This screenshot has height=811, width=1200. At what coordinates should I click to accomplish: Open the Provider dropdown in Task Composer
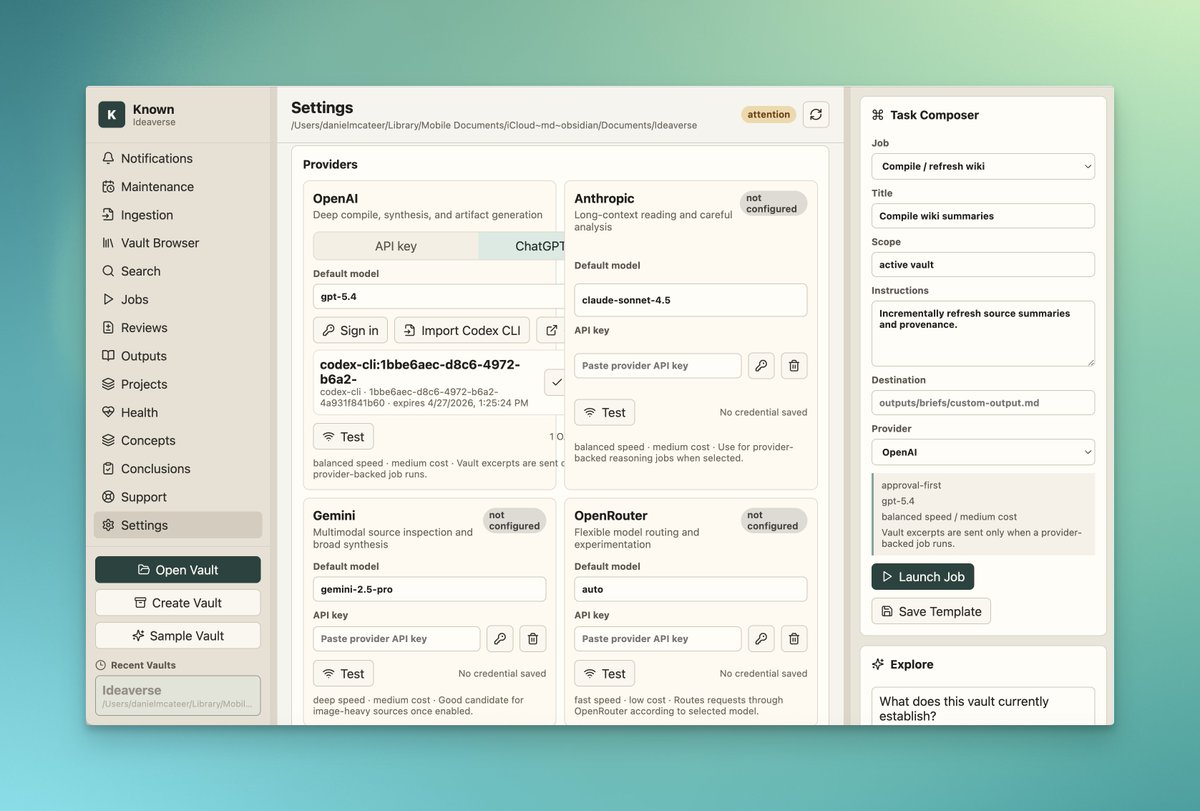click(x=983, y=452)
